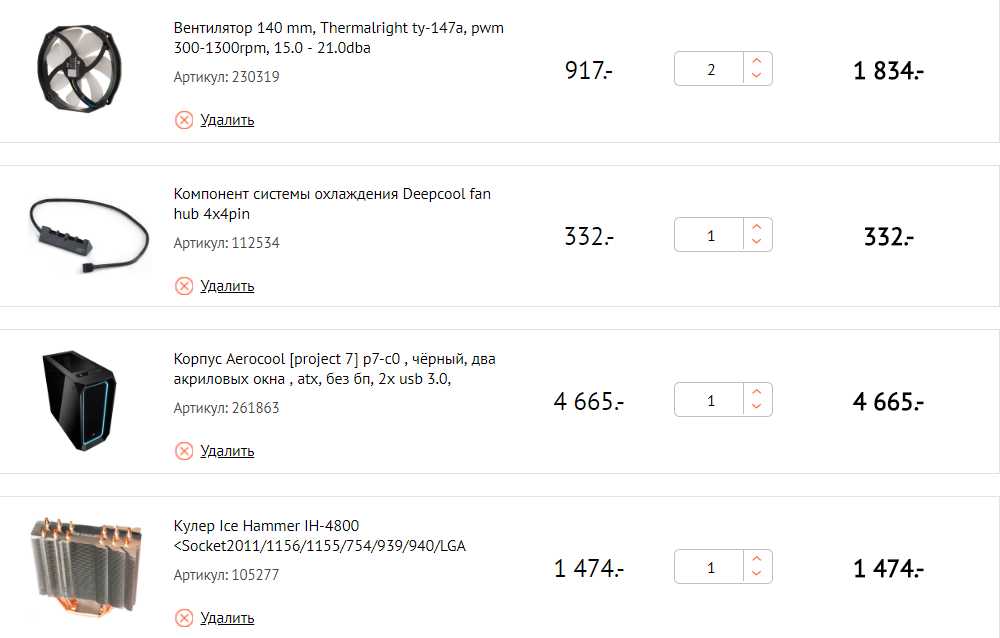
Task: Click the delete X icon for Thermalright fan
Action: (x=184, y=120)
